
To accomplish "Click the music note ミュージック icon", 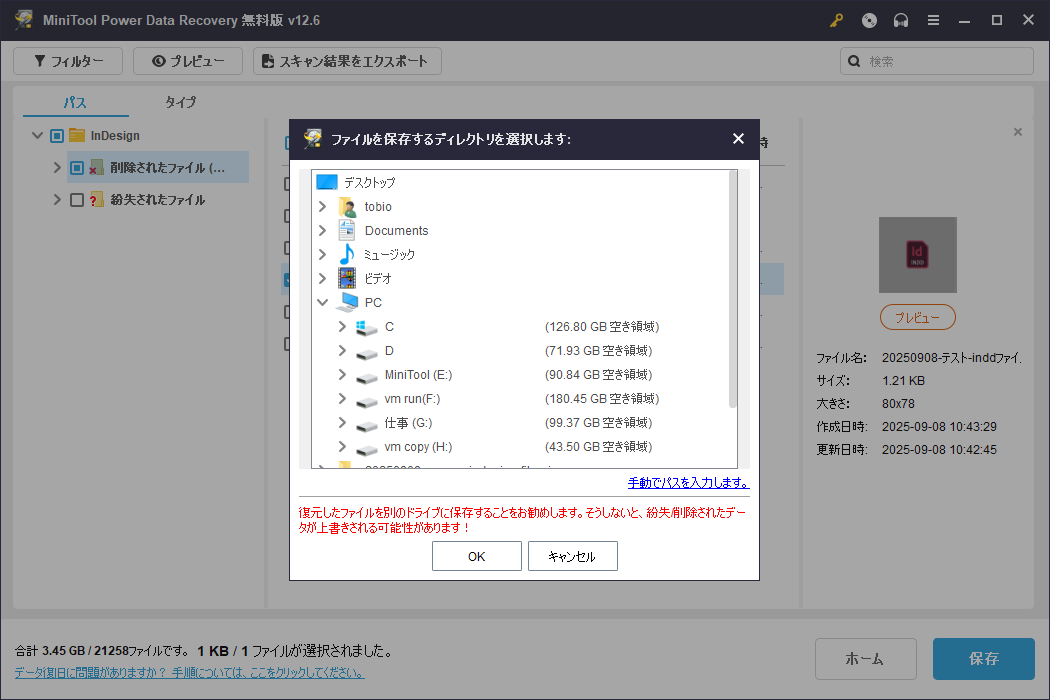I will tap(347, 255).
